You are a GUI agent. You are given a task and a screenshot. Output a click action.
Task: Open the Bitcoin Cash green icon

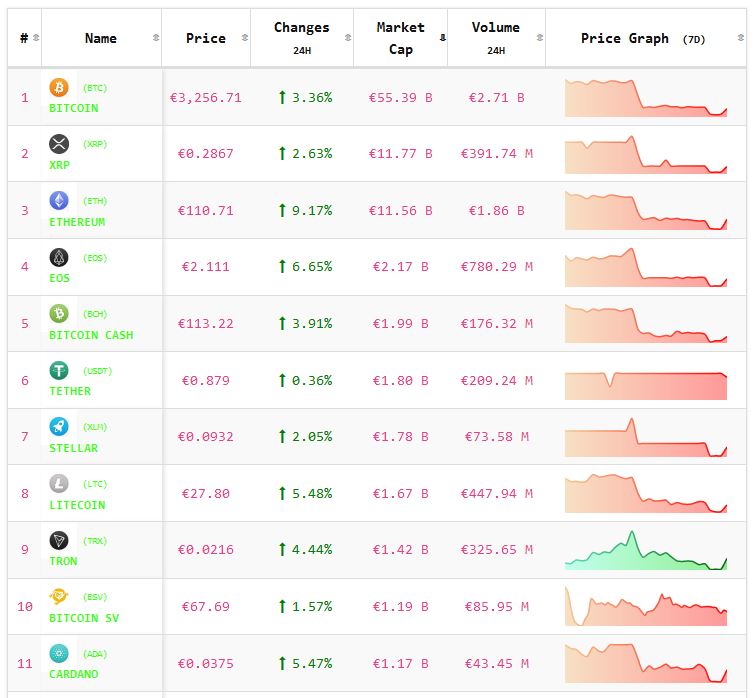[x=59, y=314]
